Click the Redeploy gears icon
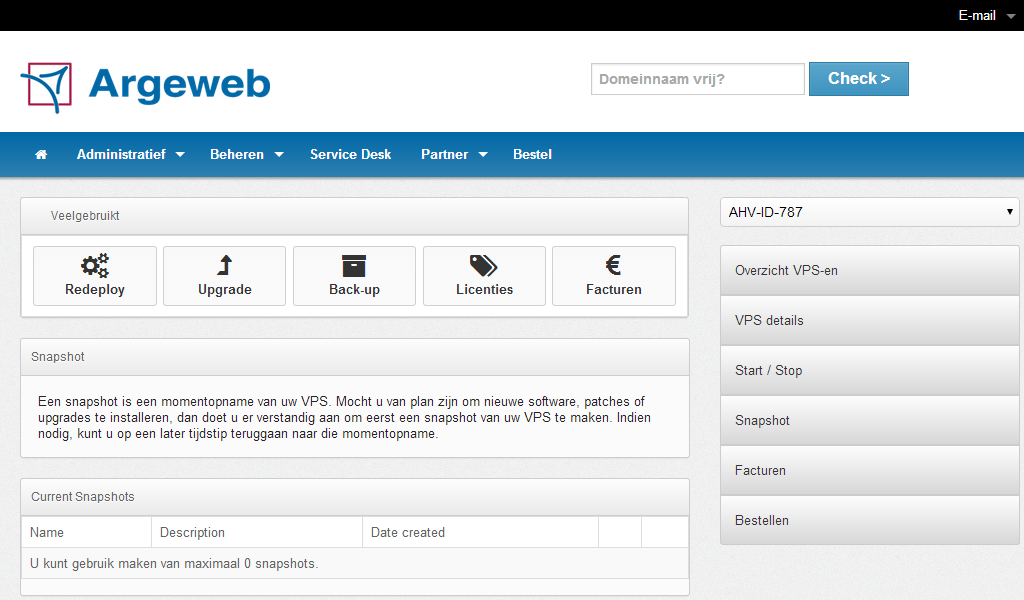This screenshot has height=600, width=1024. pyautogui.click(x=95, y=265)
